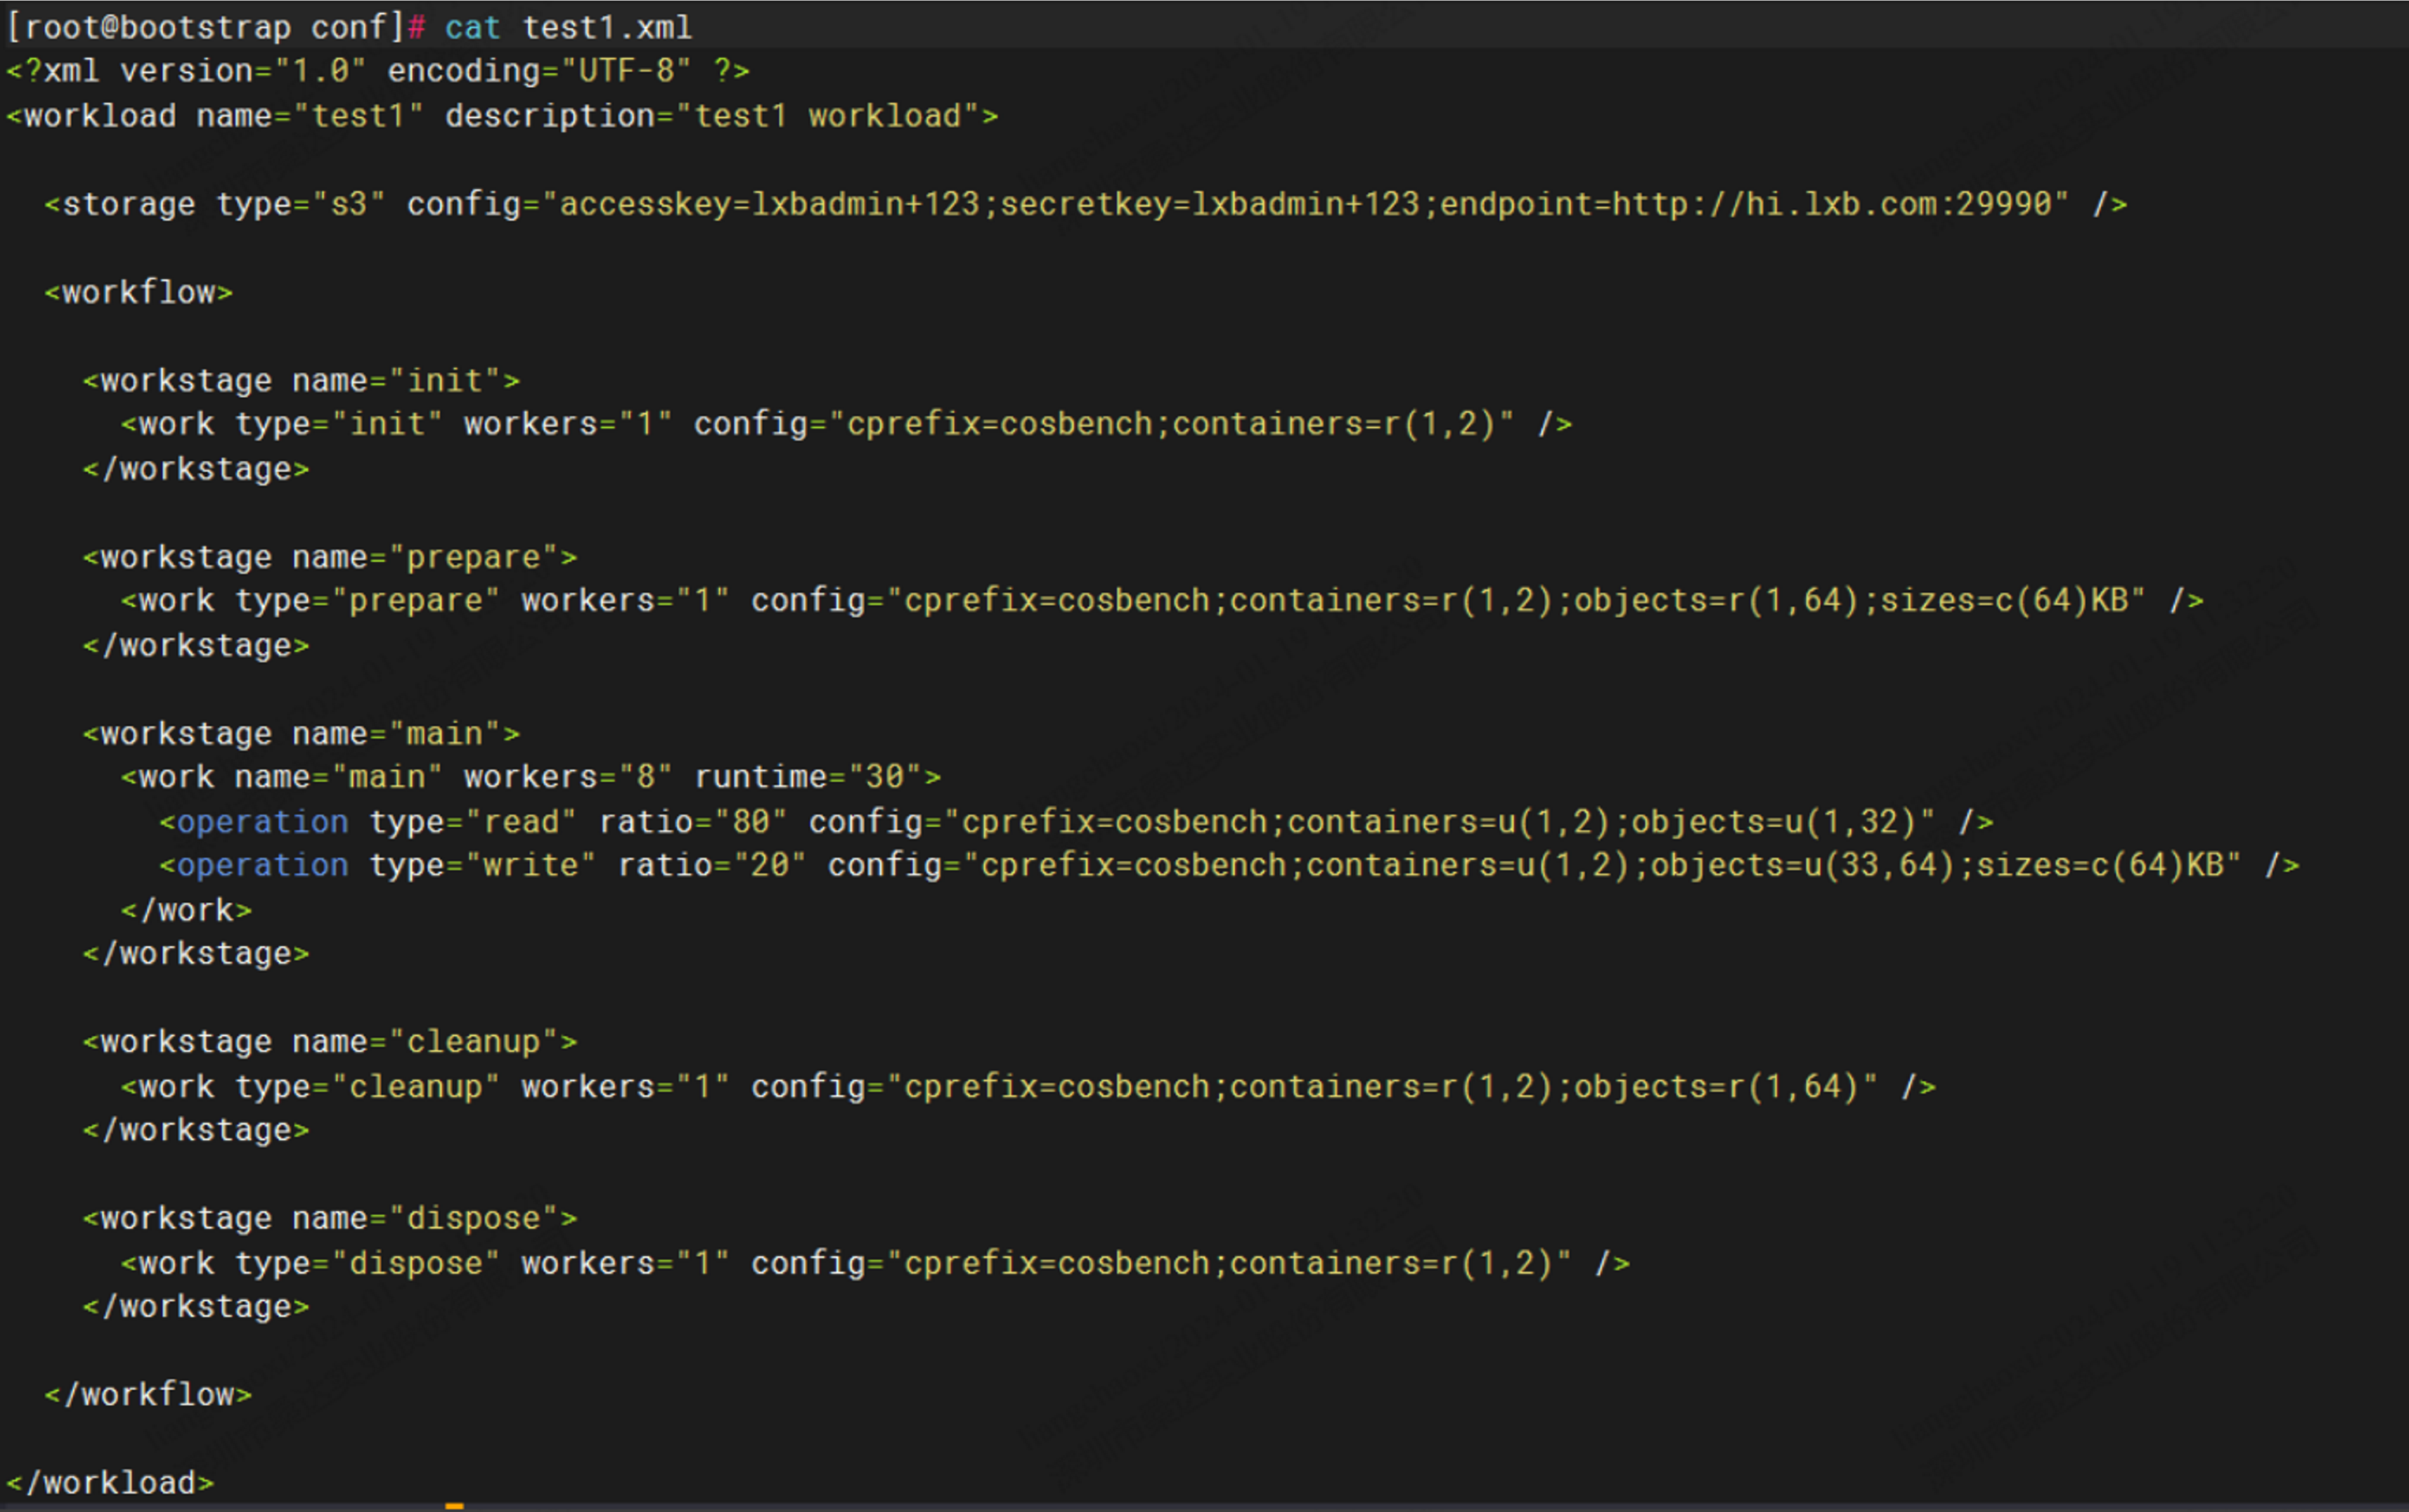This screenshot has width=2409, height=1512.
Task: Click the closing </workload> tag
Action: point(110,1483)
